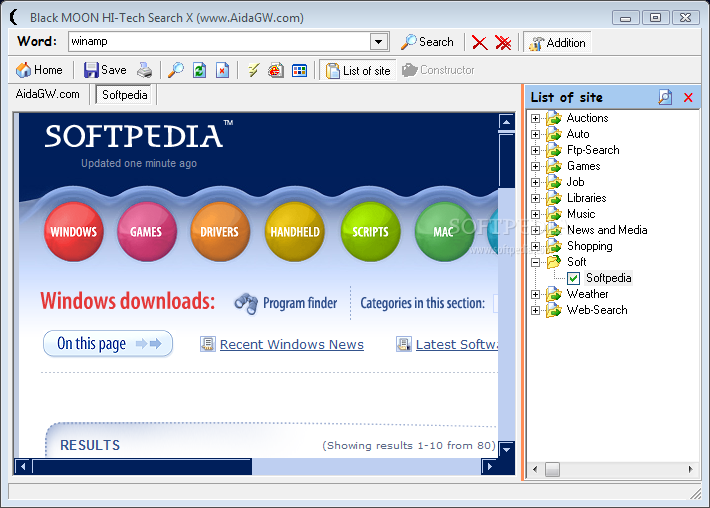Expand the Auto tree node
710x508 pixels.
point(535,134)
